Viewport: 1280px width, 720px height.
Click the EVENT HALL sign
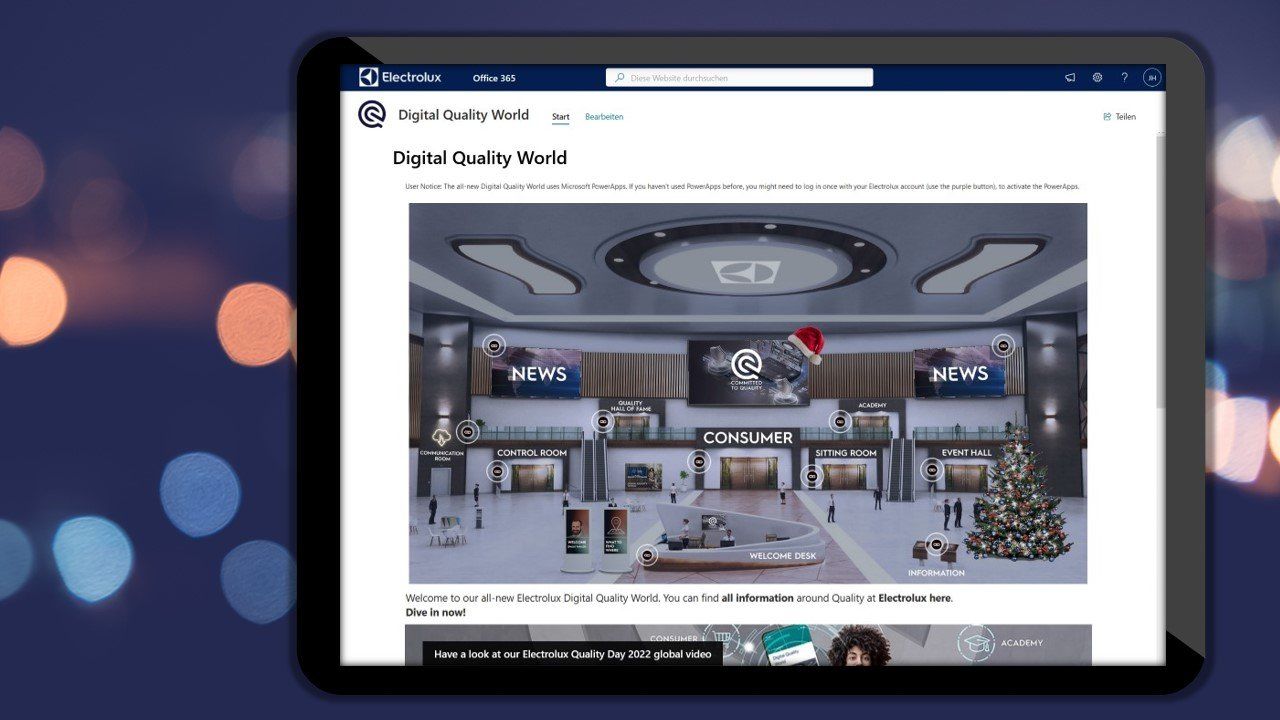967,453
